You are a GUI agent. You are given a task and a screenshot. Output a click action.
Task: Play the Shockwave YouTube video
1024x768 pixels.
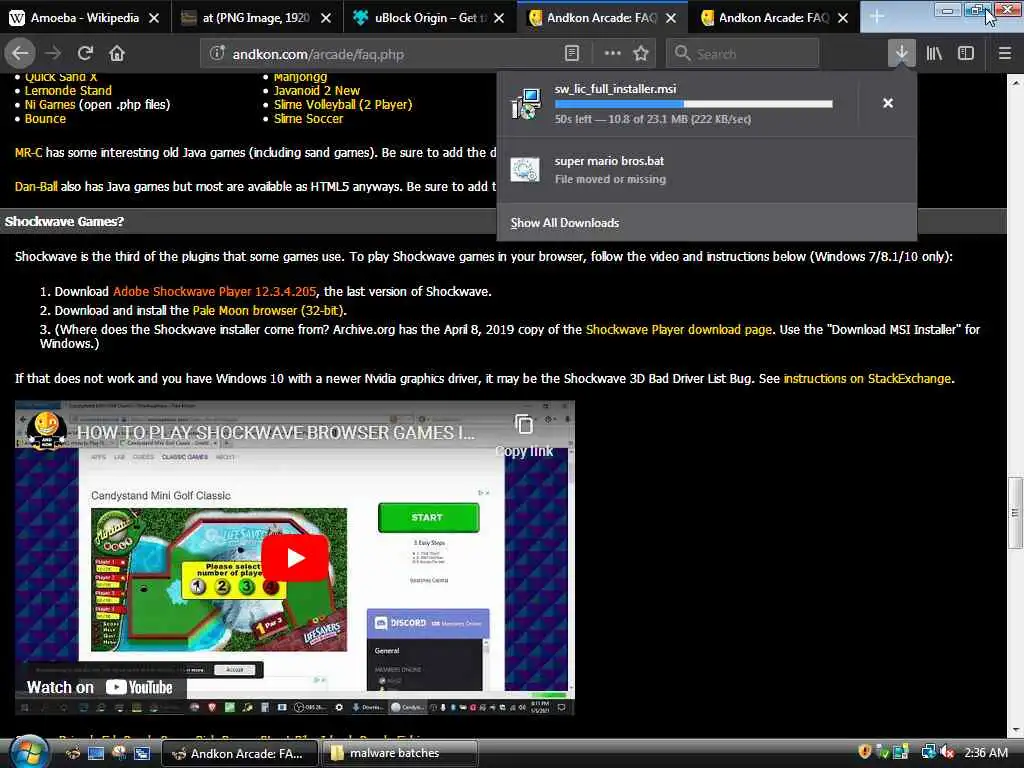click(x=295, y=558)
